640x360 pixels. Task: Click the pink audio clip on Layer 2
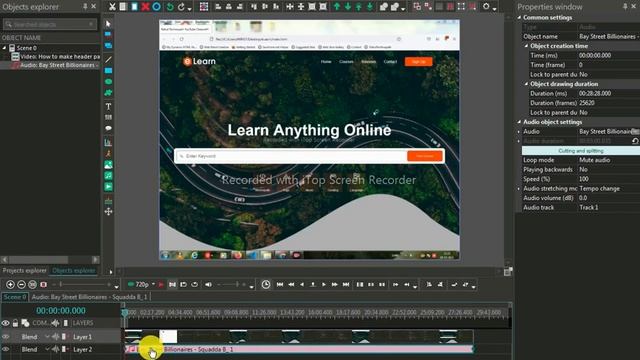(x=299, y=349)
